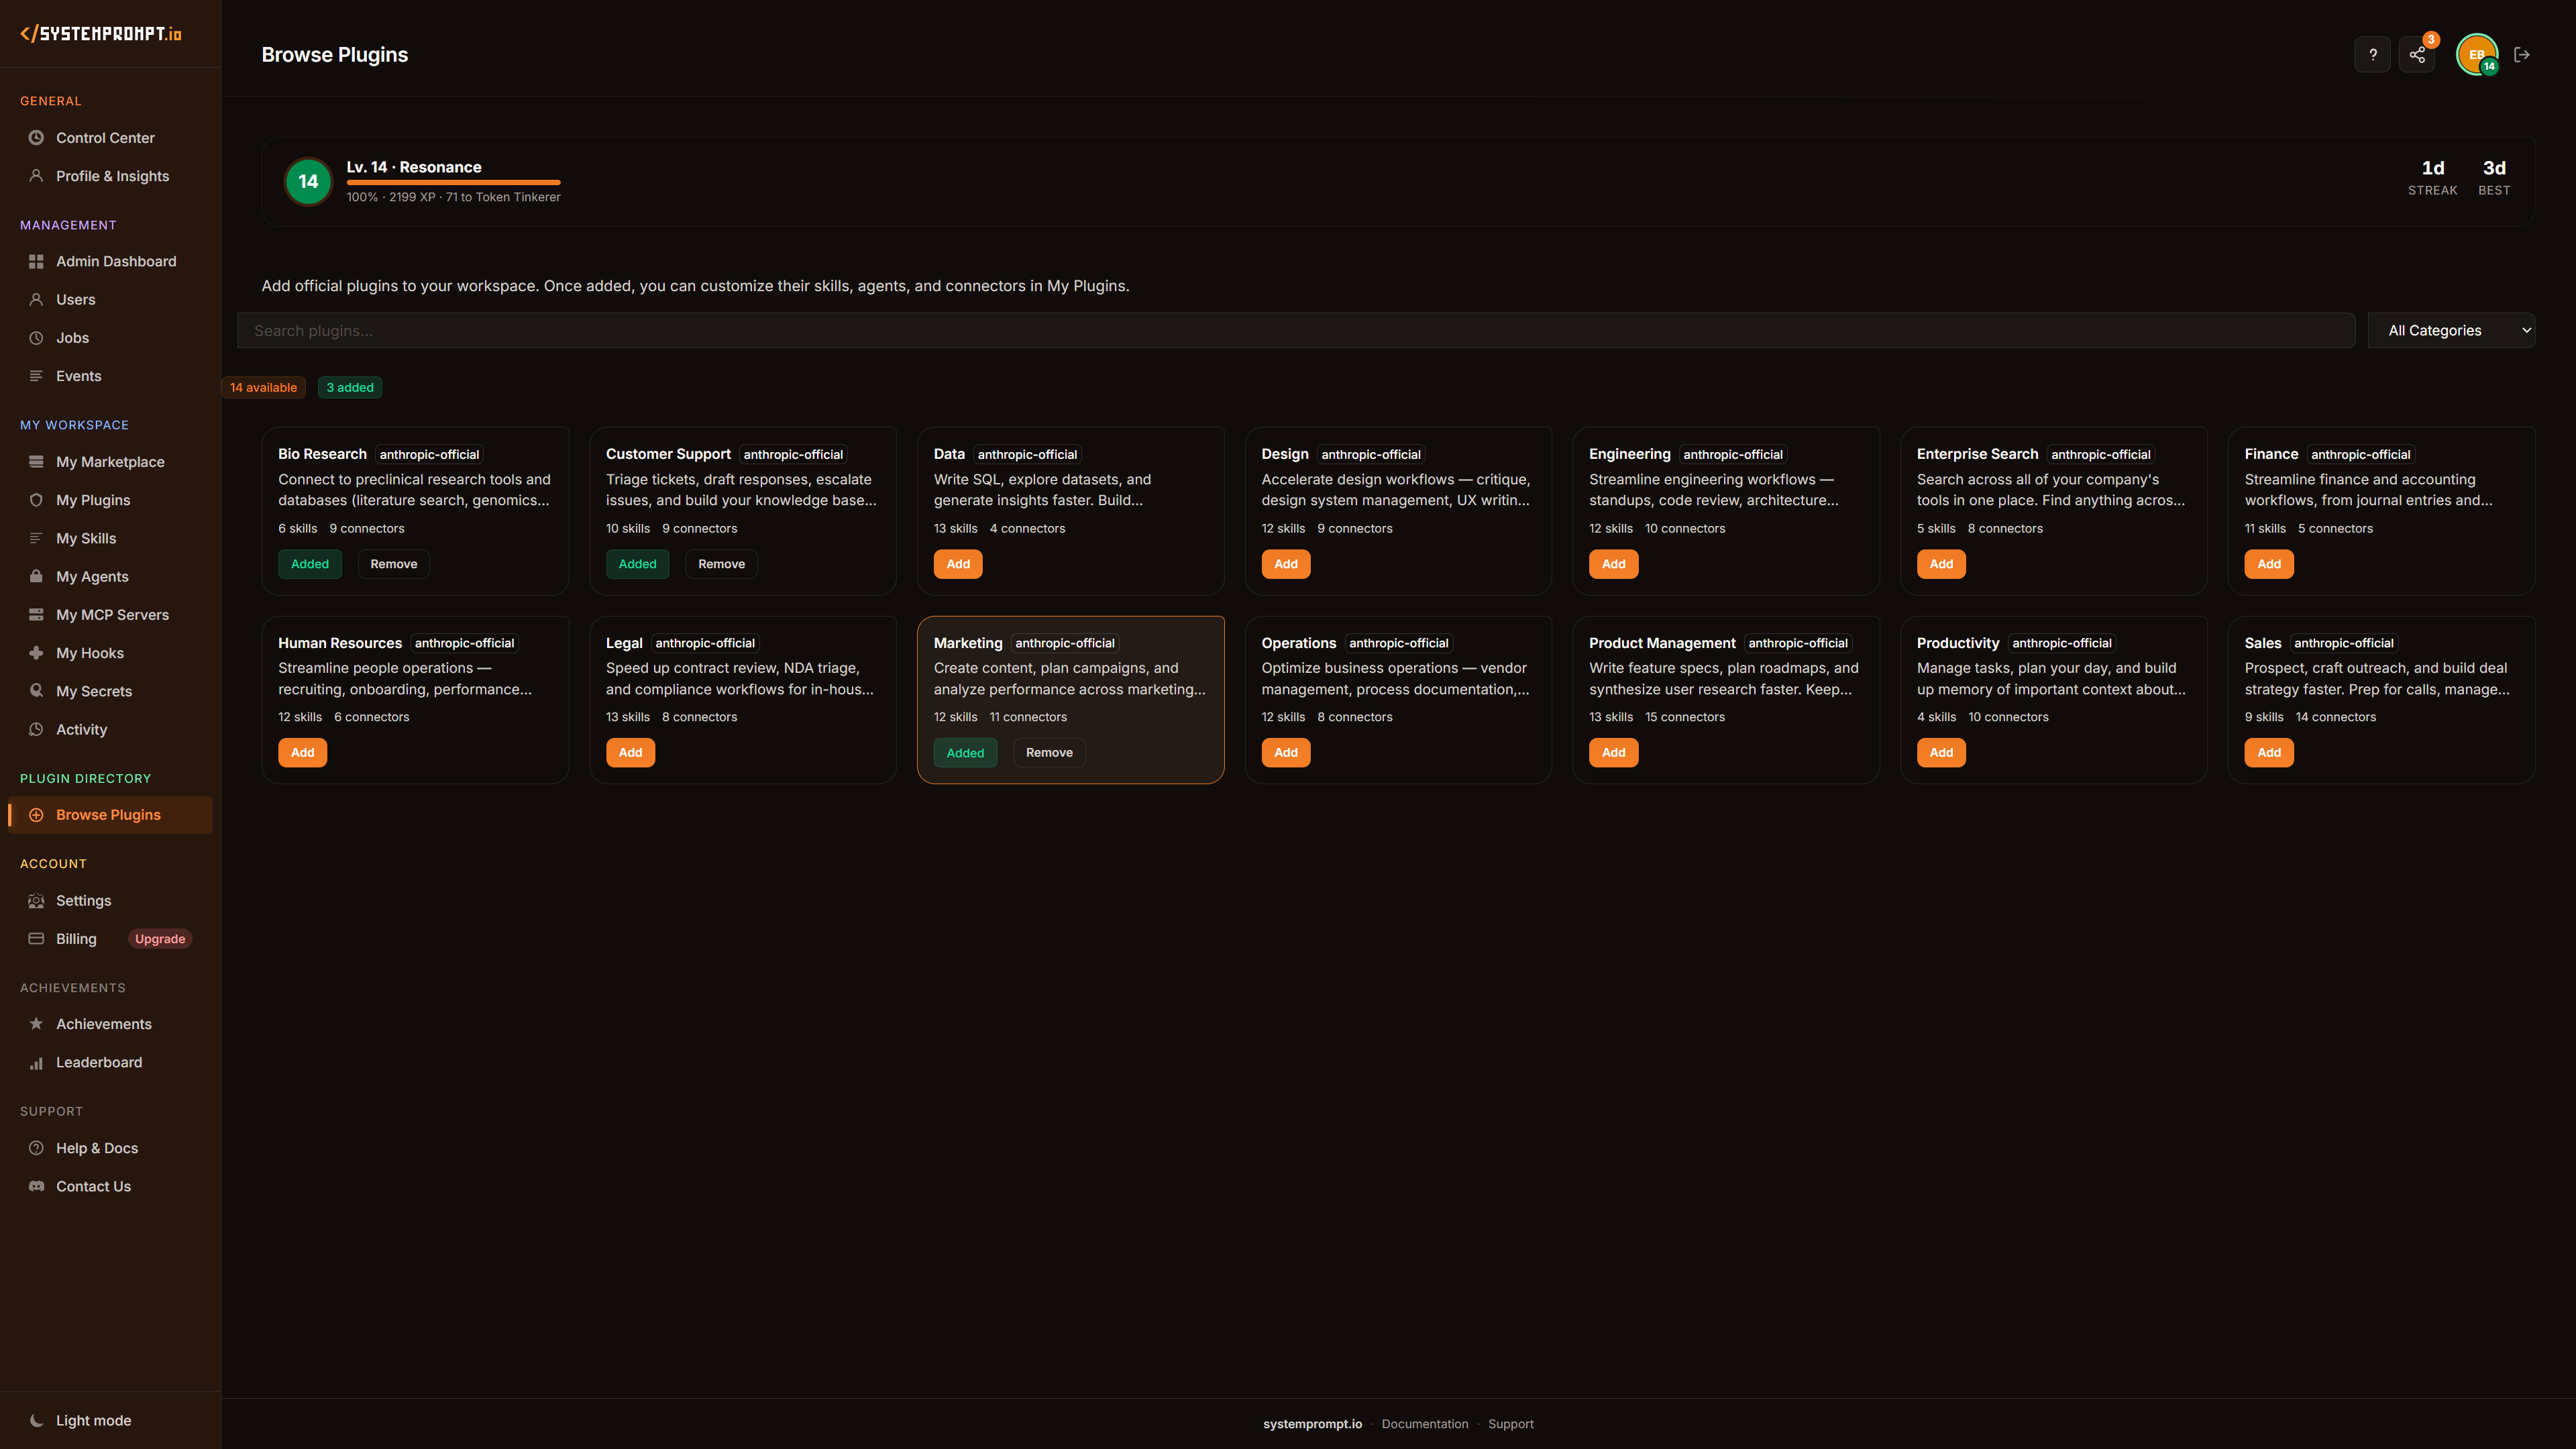Click the Contact Us gamepad icon

coord(36,1186)
